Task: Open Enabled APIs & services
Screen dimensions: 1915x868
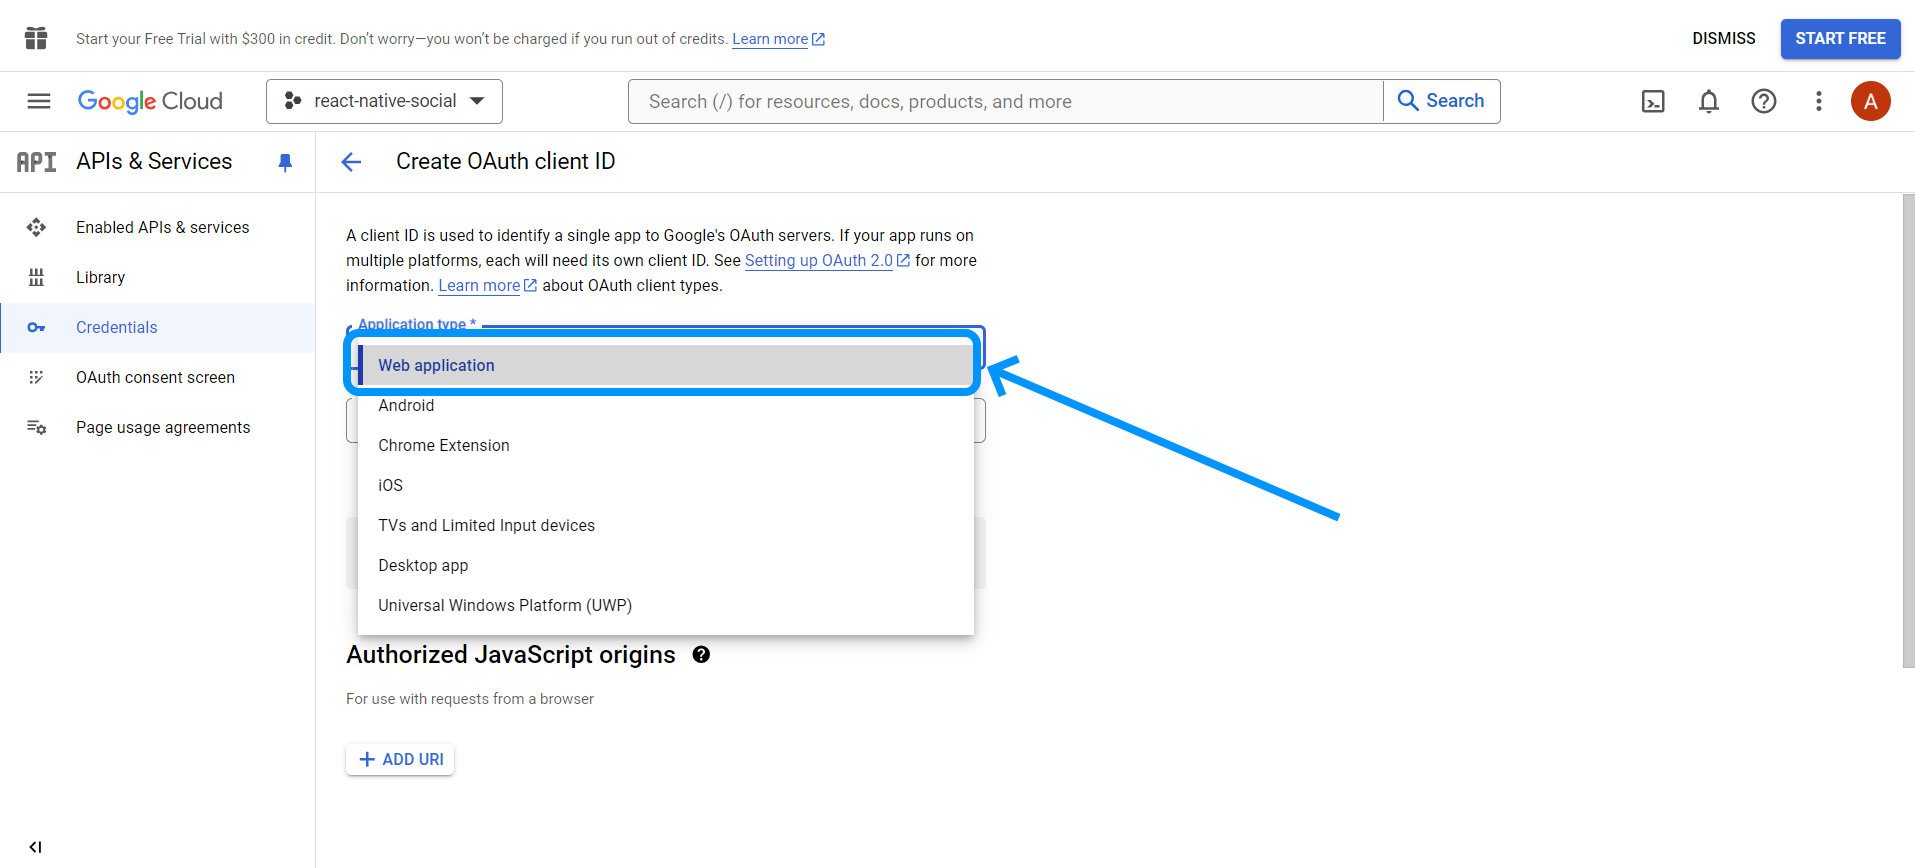Action: pos(158,227)
